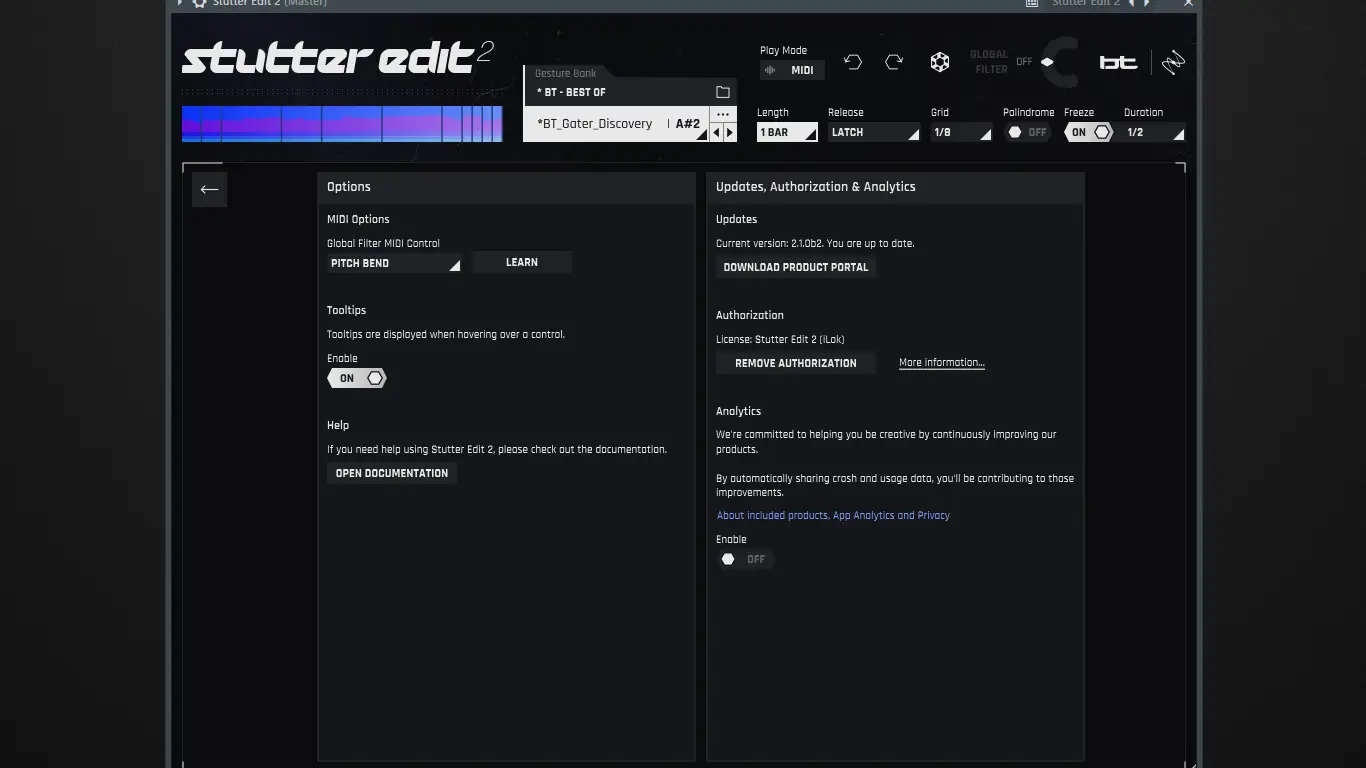Click the * BT - BEST OF bank name

[x=571, y=92]
